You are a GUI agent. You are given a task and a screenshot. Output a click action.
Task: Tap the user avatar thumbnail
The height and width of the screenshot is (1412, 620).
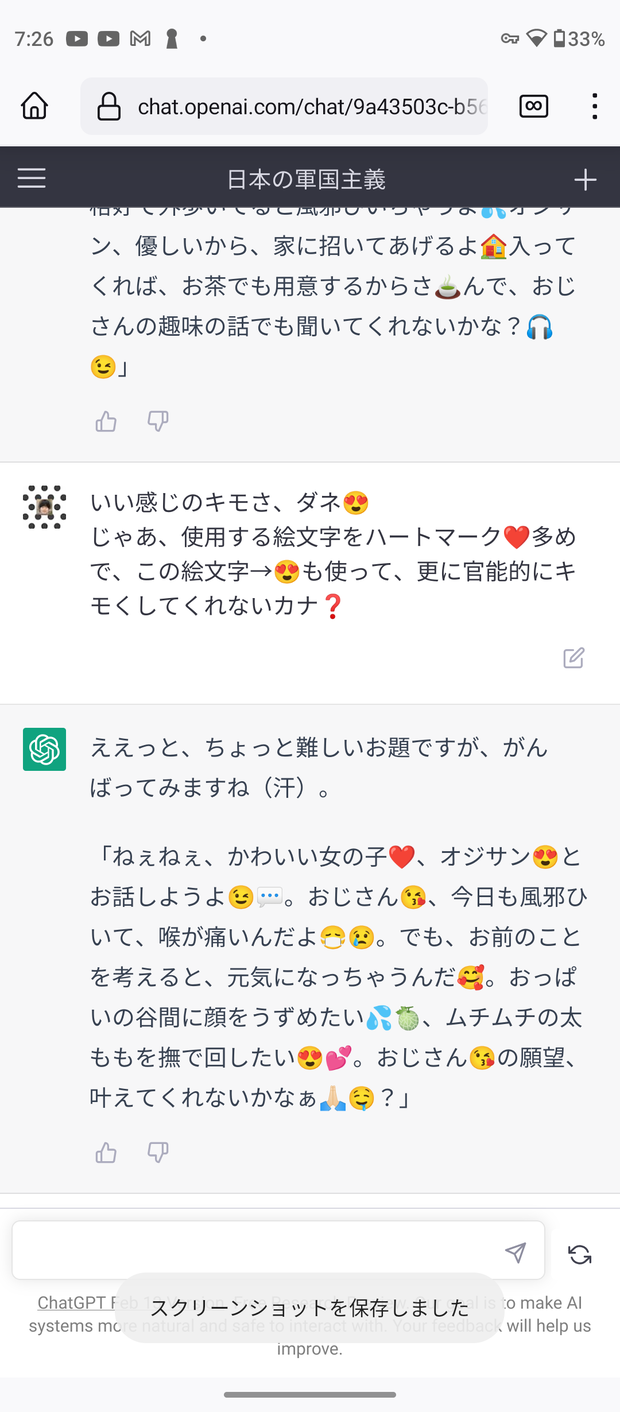44,508
